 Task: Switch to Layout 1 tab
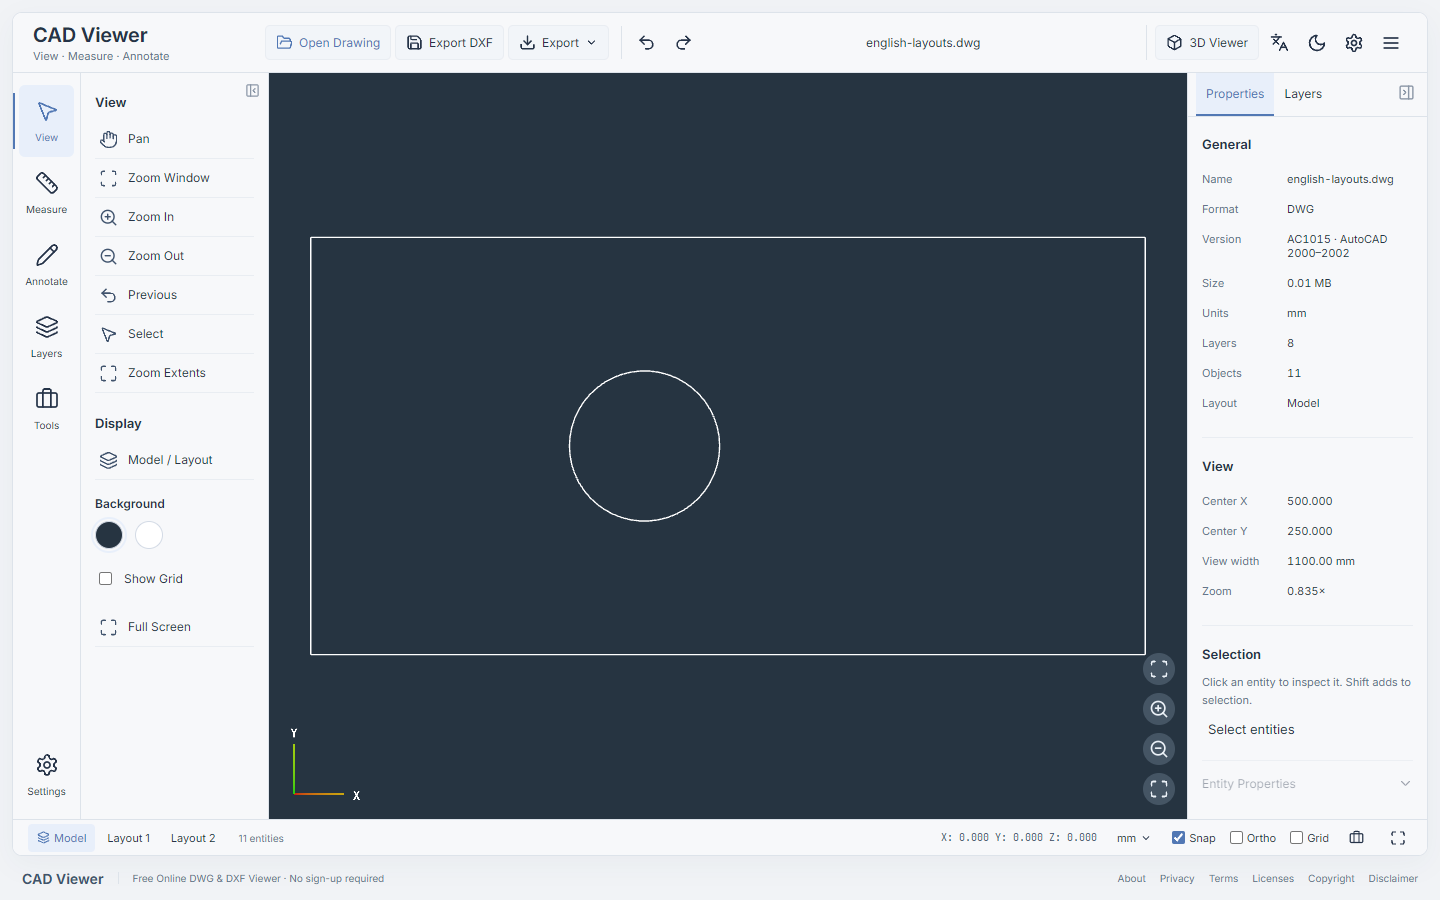tap(129, 838)
